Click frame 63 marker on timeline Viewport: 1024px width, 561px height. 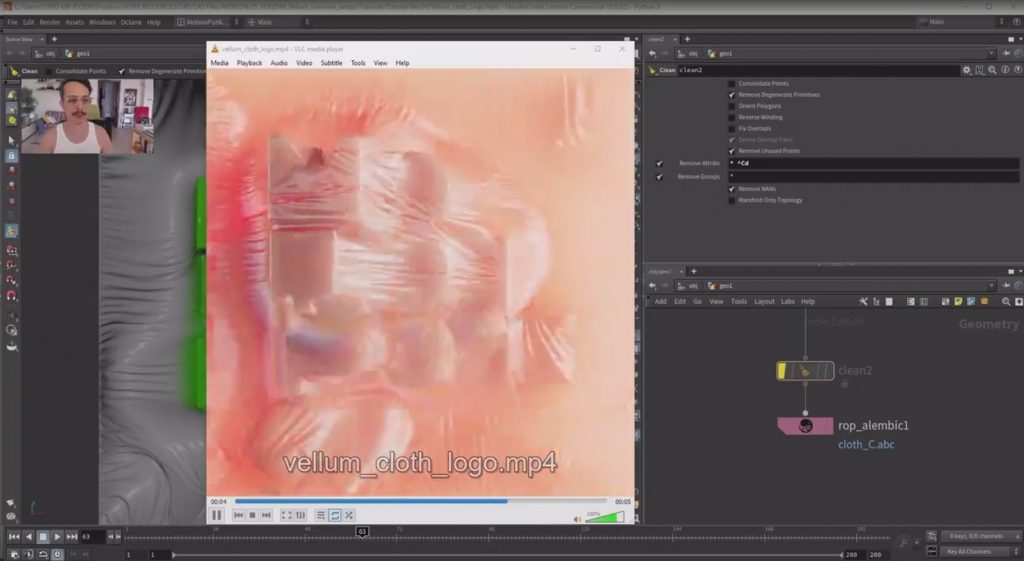(362, 532)
